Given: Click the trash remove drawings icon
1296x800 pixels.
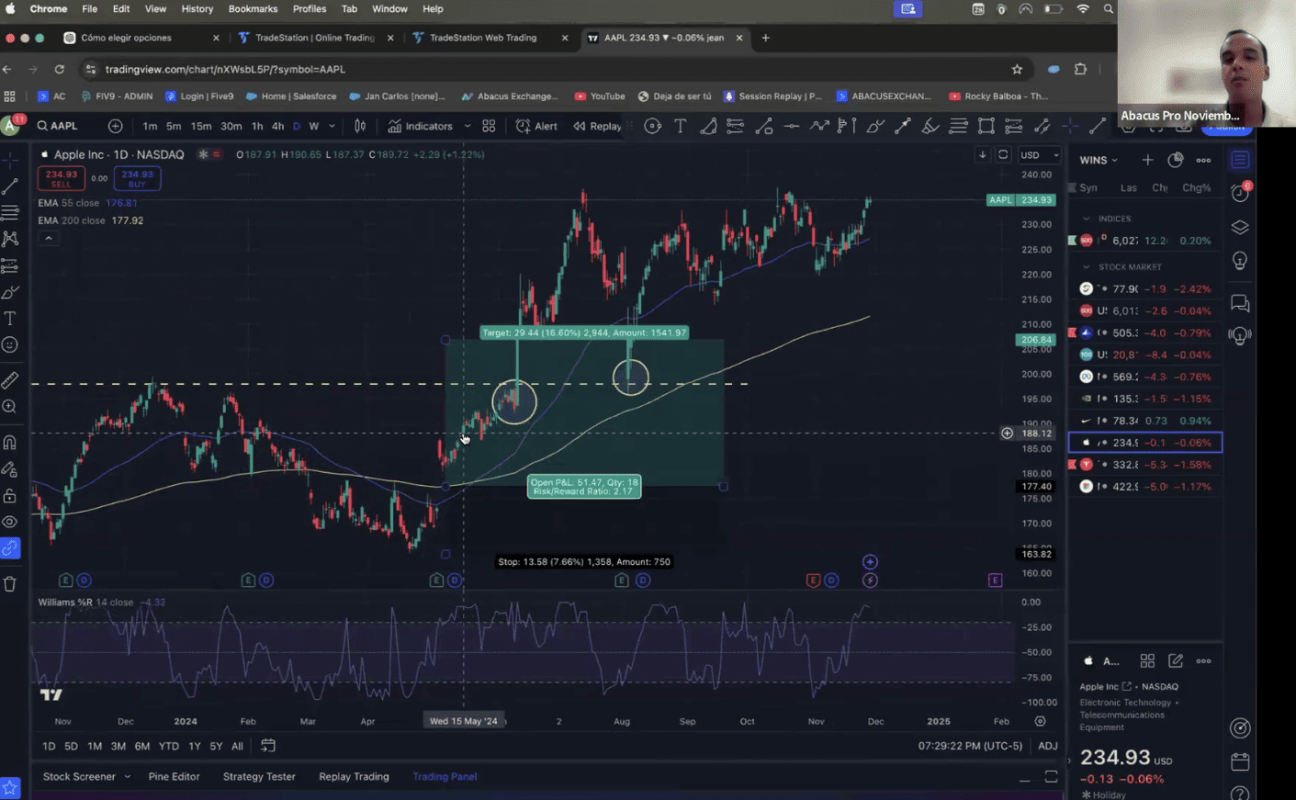Looking at the screenshot, I should click(x=10, y=584).
